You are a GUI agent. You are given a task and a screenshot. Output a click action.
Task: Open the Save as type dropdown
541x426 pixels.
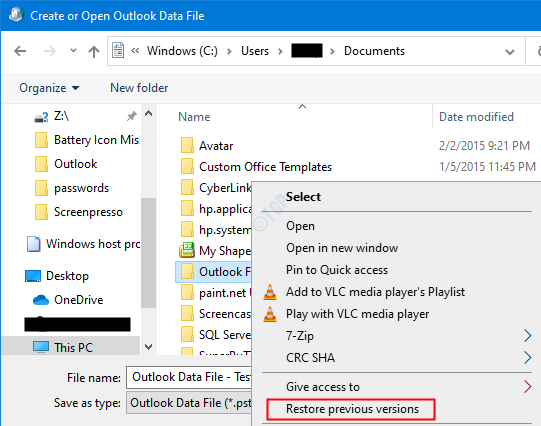[x=189, y=403]
